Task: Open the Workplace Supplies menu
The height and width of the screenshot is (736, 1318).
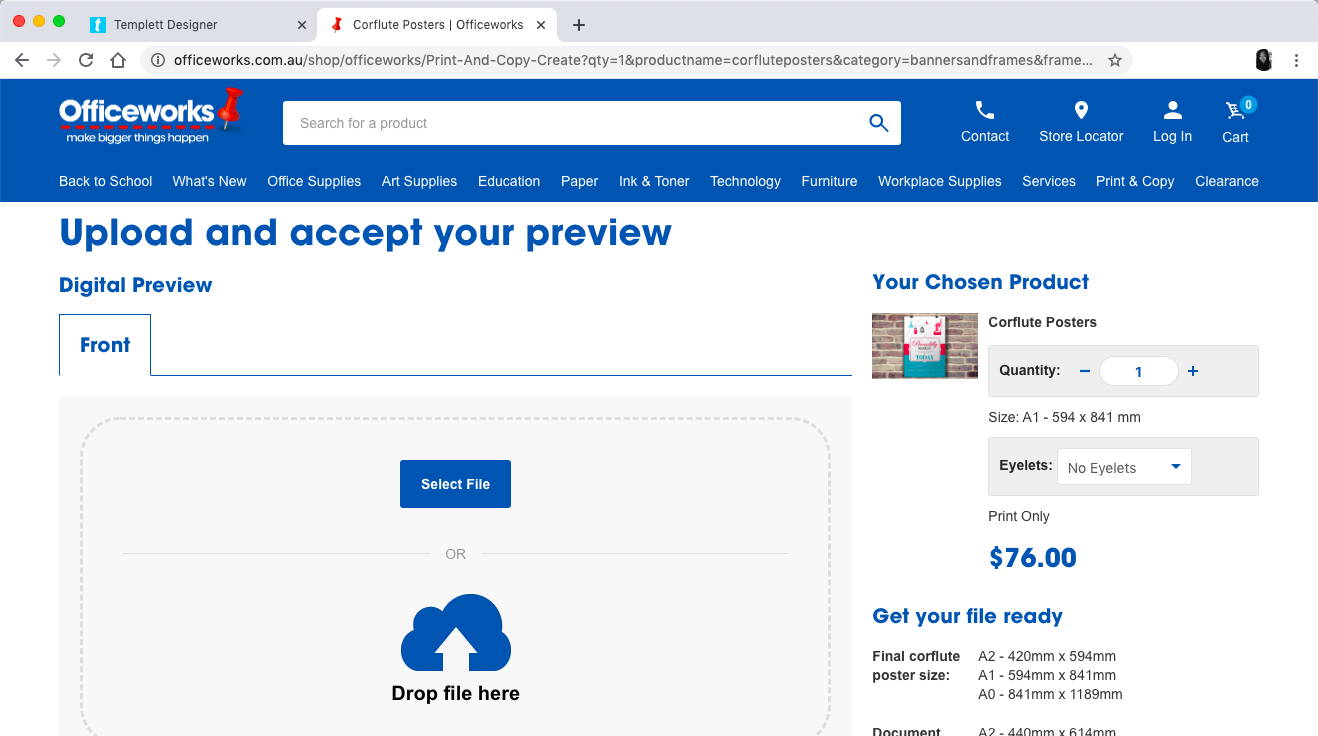Action: point(939,181)
